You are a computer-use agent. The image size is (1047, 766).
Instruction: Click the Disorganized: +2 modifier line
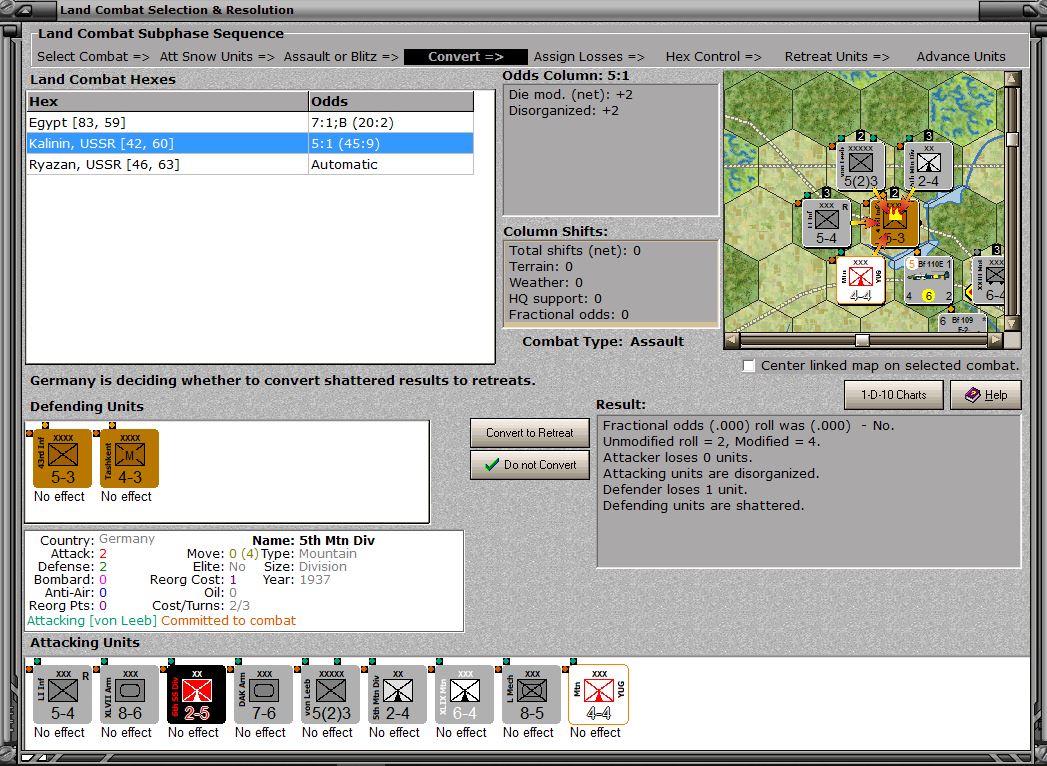[x=564, y=111]
